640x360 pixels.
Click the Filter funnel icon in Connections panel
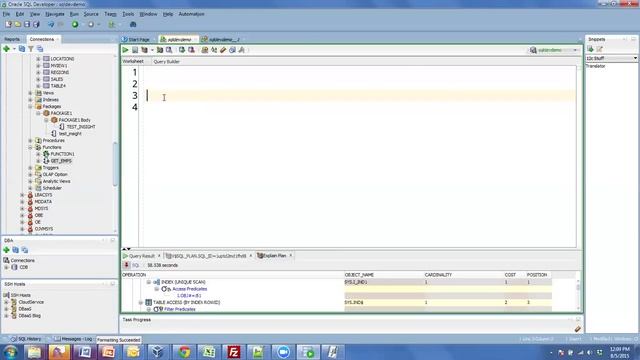click(31, 49)
